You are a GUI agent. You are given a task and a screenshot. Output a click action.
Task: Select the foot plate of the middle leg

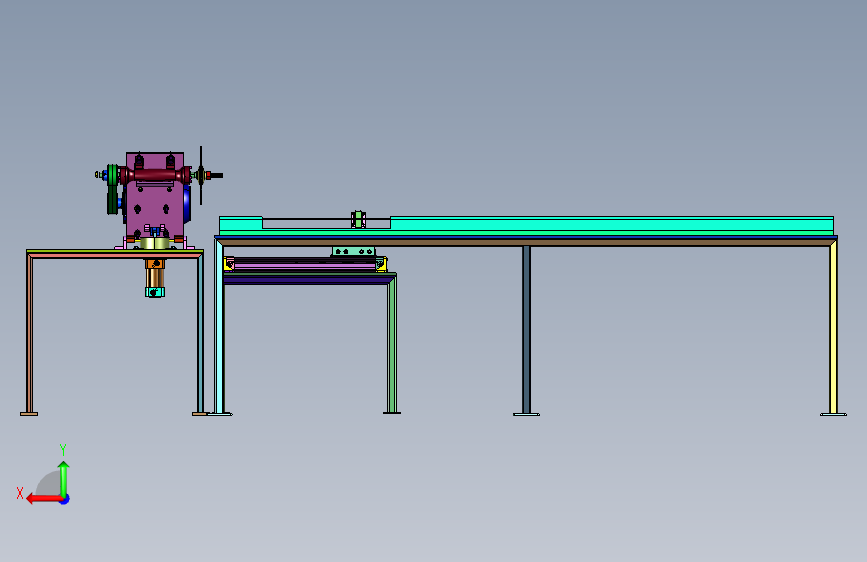click(526, 414)
